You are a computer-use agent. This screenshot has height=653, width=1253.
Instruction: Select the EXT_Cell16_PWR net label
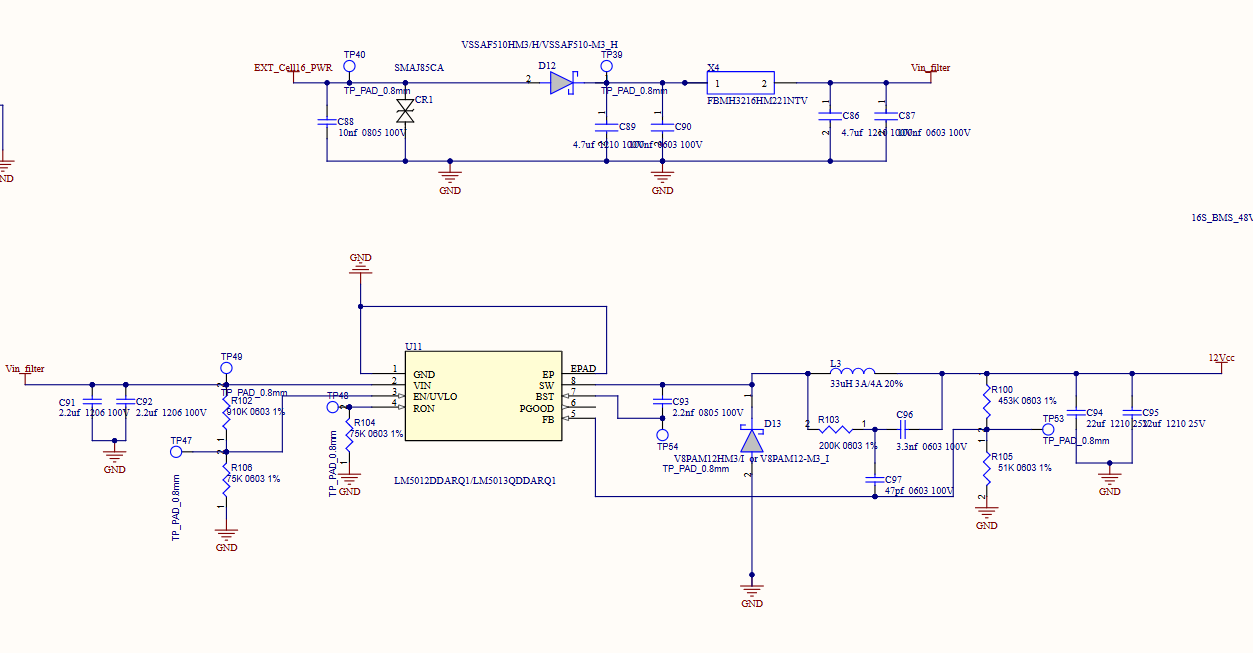click(292, 68)
